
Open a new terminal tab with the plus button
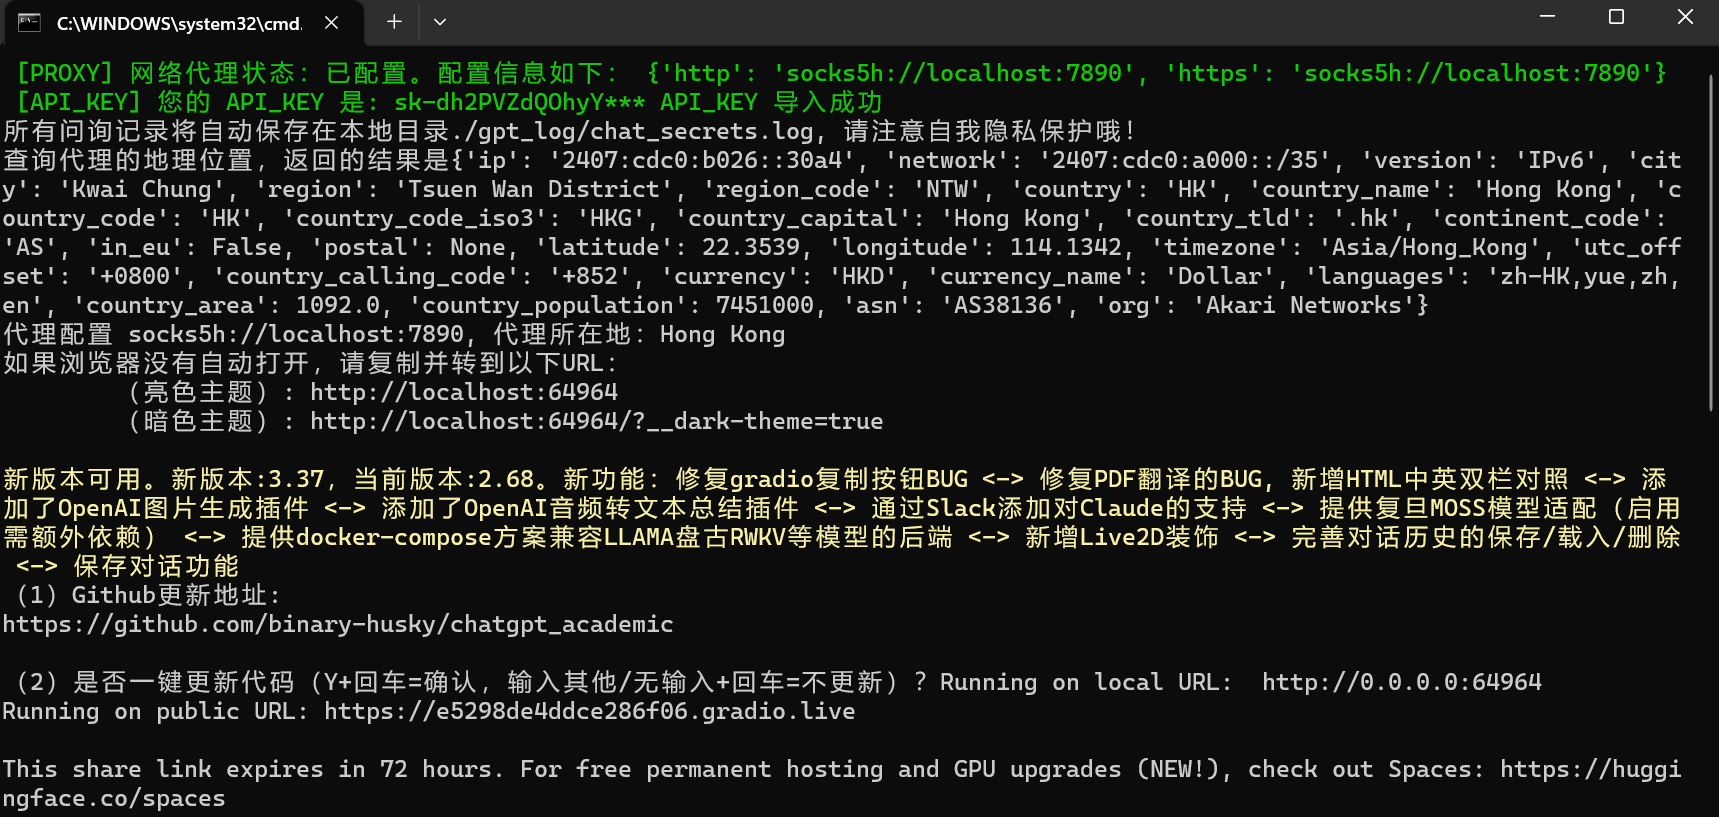coord(393,22)
